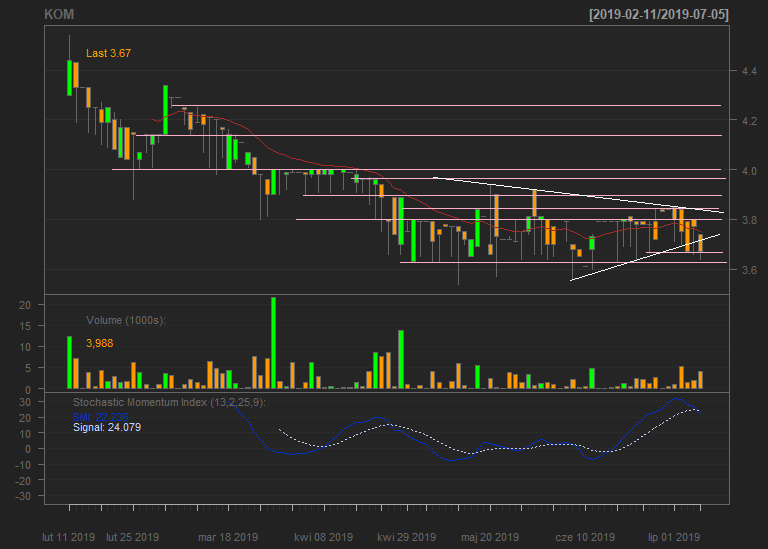Click the tallest green volume bar

point(273,343)
